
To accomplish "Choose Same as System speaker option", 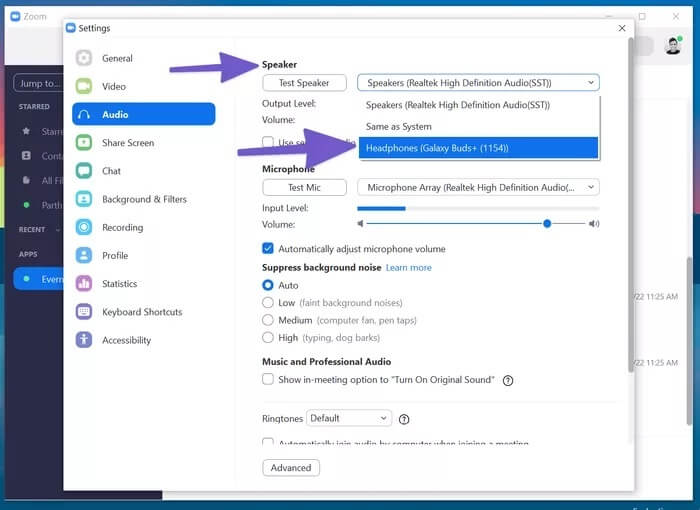I will pos(479,126).
